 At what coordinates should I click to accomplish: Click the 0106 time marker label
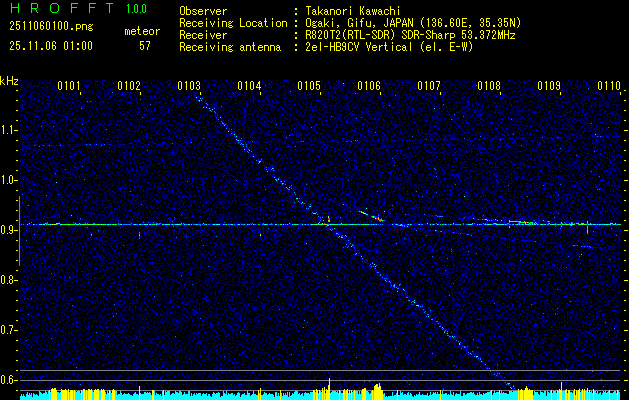(369, 86)
